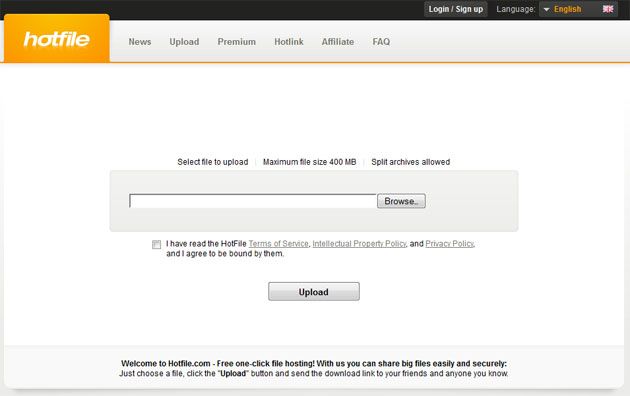Open the FAQ page
Viewport: 630px width, 396px height.
click(381, 42)
